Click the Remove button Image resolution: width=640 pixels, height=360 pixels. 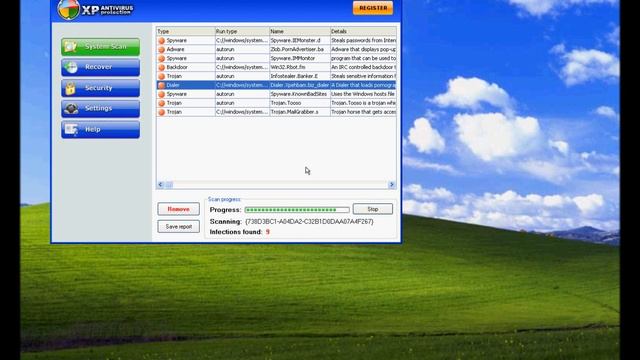(x=178, y=209)
